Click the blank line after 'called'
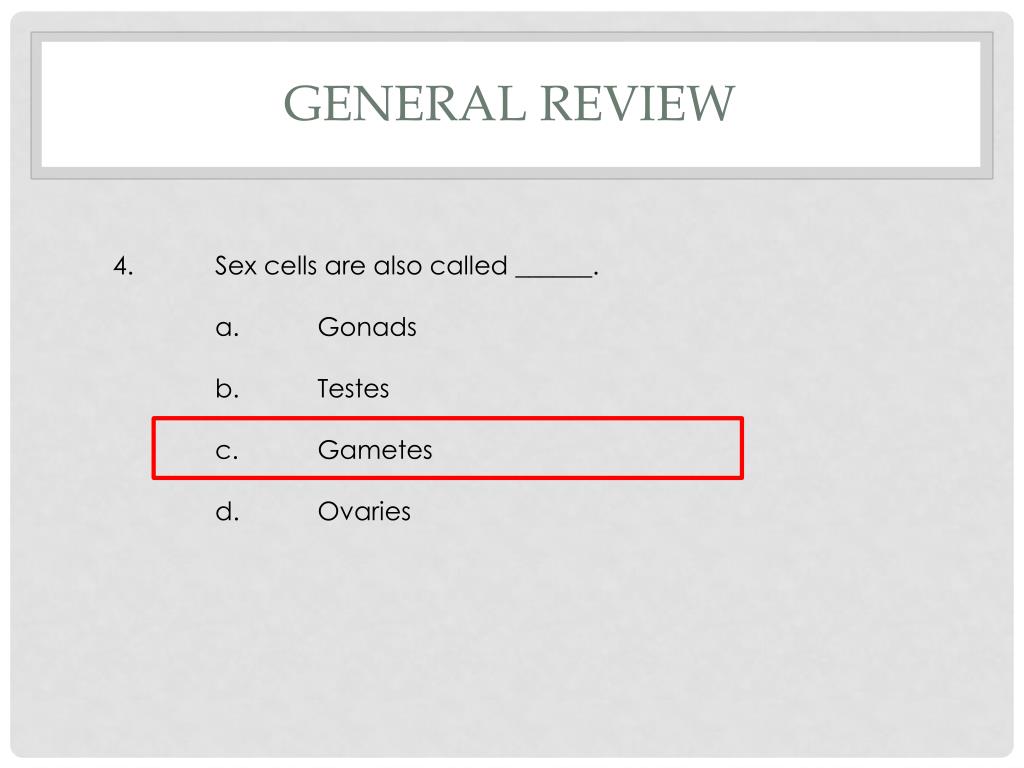 coord(554,276)
